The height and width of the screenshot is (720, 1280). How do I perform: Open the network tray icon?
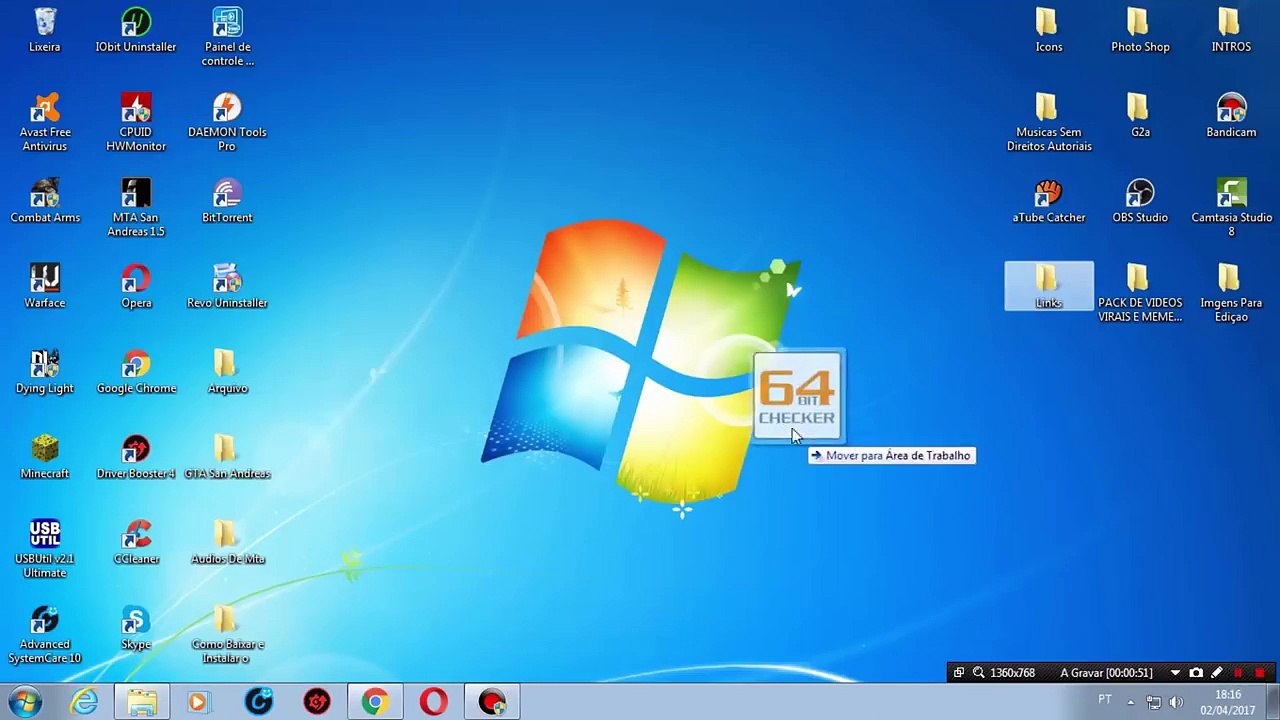tap(1153, 702)
